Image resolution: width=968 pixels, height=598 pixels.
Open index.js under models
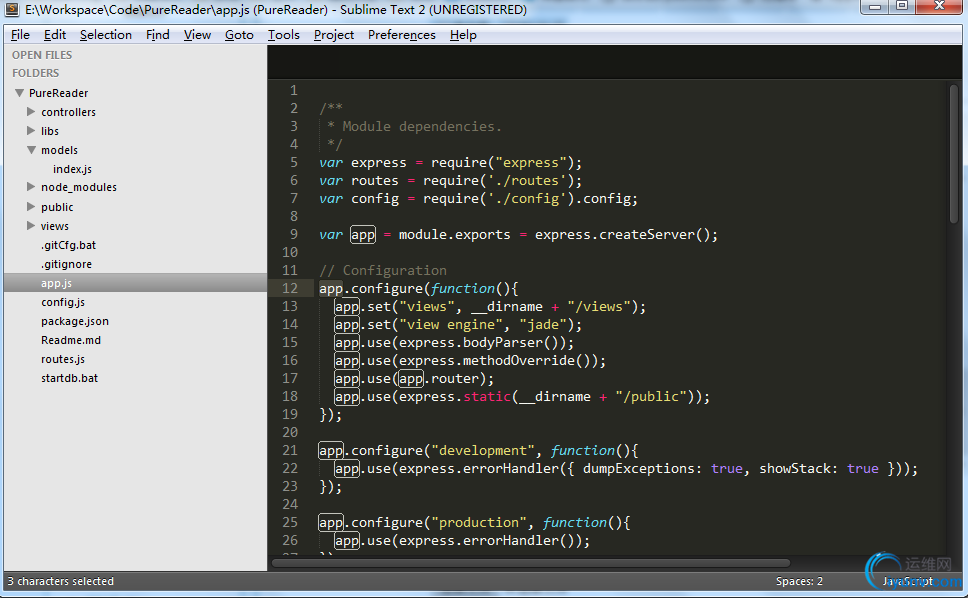pyautogui.click(x=72, y=169)
